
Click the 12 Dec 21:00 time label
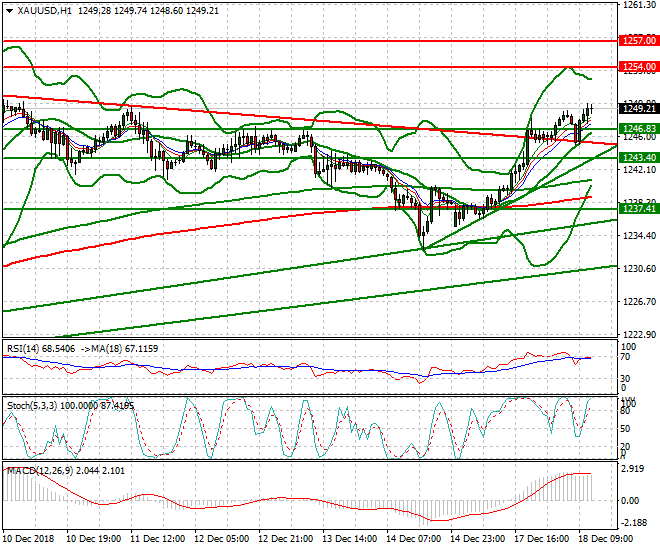point(285,539)
